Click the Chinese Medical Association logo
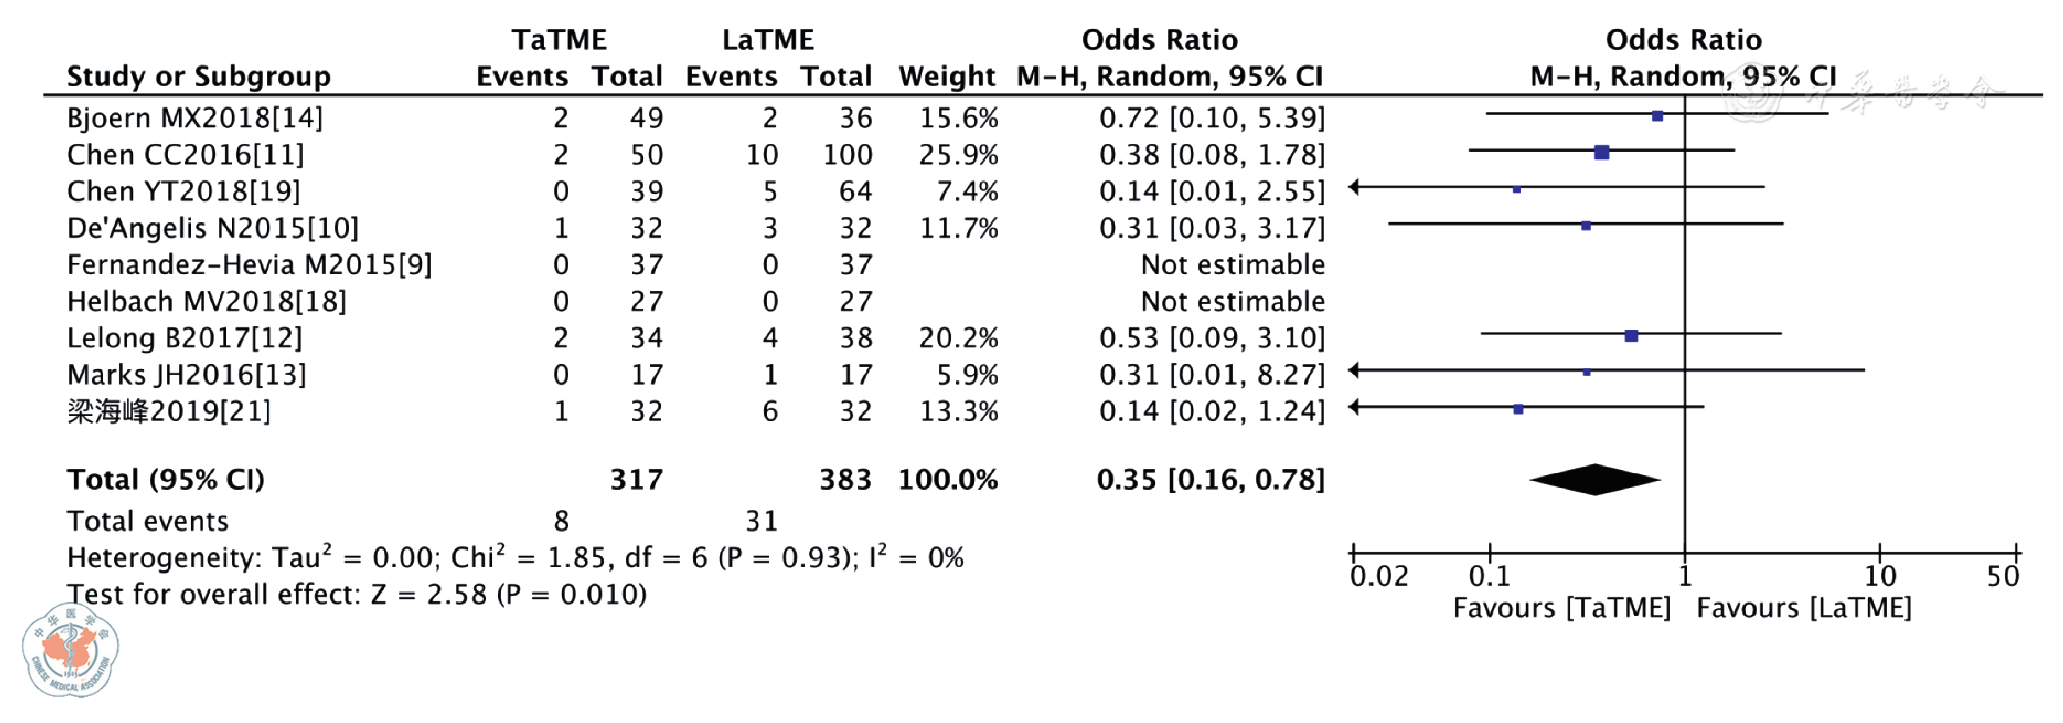The width and height of the screenshot is (2063, 723). pos(70,650)
